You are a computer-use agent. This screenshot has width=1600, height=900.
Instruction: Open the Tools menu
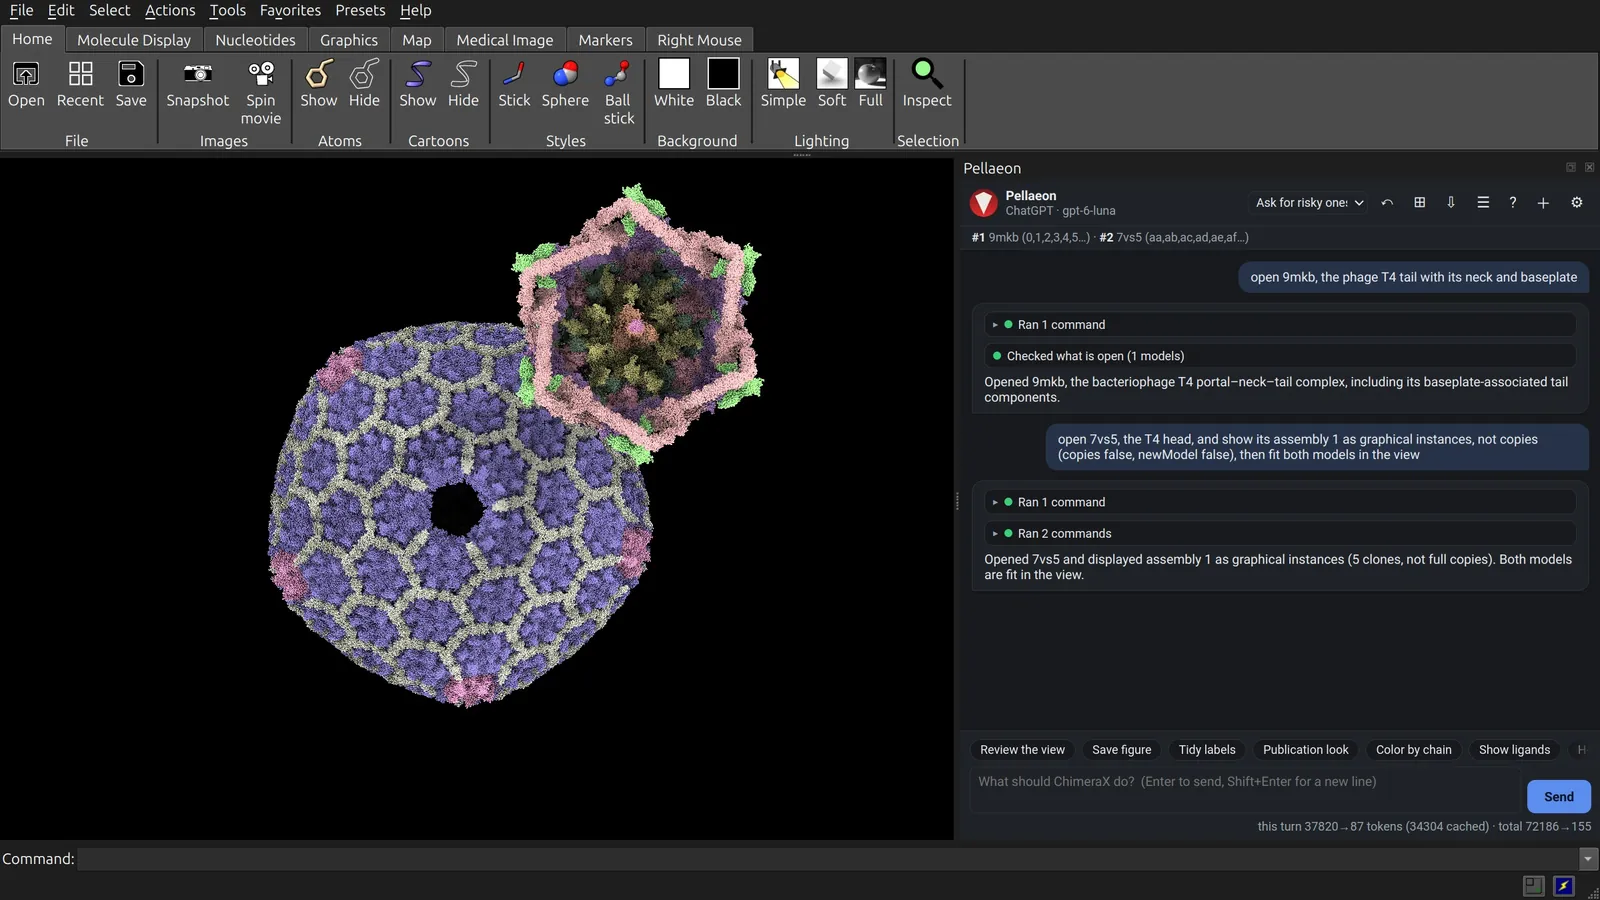coord(227,10)
